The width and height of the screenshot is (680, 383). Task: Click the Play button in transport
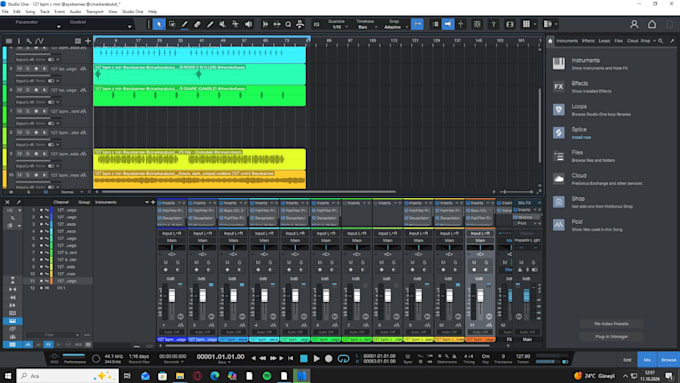click(x=317, y=359)
